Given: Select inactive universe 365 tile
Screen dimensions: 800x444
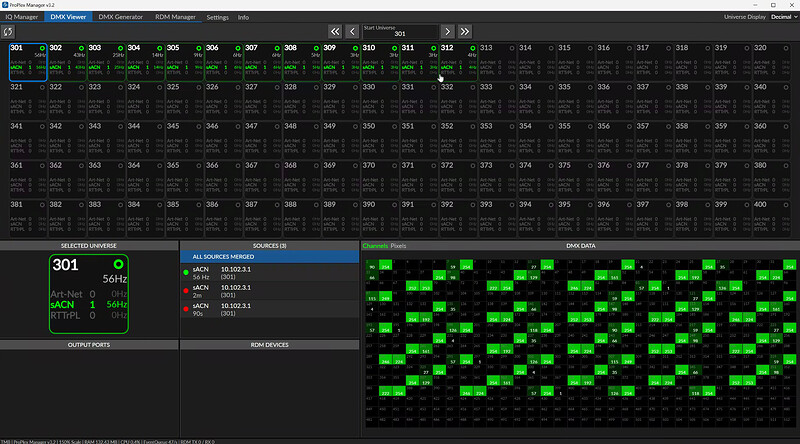Looking at the screenshot, I should (x=185, y=180).
